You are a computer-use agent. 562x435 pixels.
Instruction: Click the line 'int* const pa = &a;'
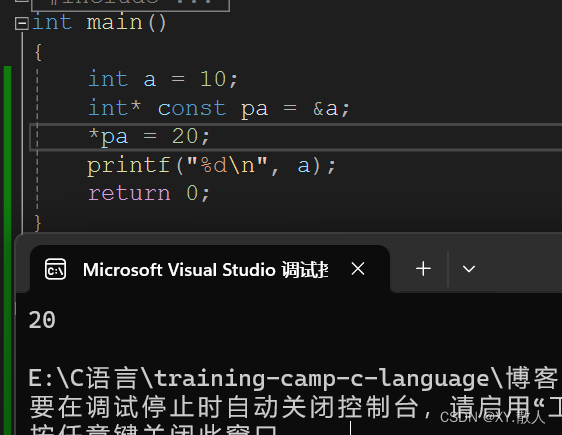(219, 108)
